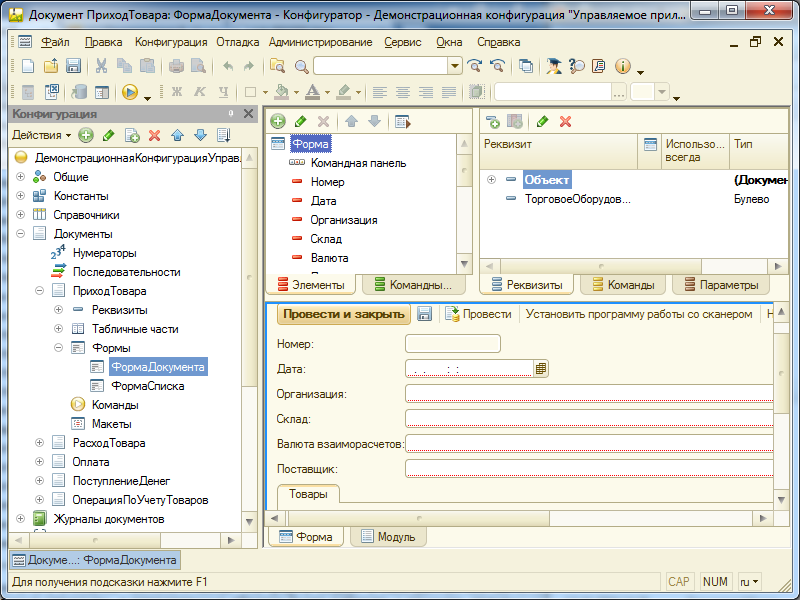This screenshot has width=800, height=600.
Task: Click the blue move-up arrow in Конфигурация toolbar
Action: tap(177, 135)
